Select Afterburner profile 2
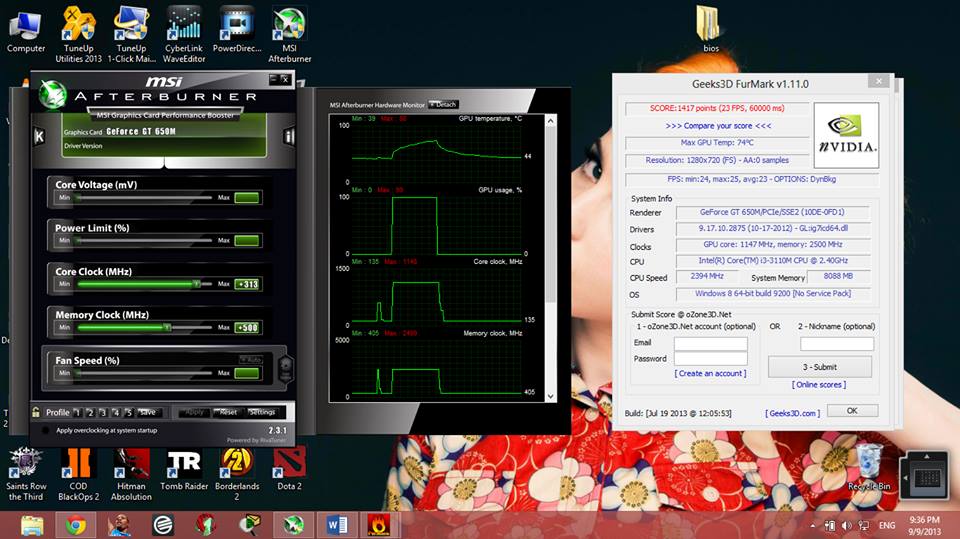960x539 pixels. click(90, 412)
